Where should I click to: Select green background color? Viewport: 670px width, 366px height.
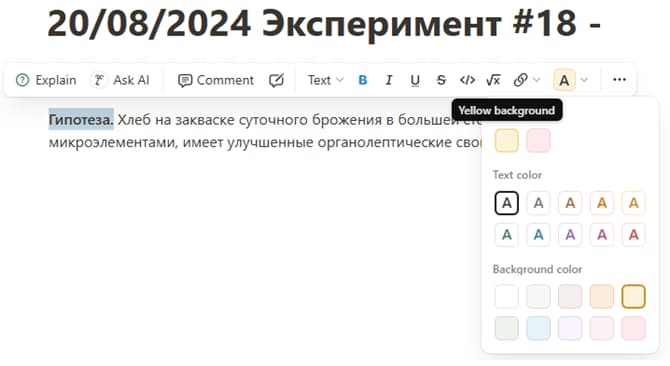(x=506, y=328)
